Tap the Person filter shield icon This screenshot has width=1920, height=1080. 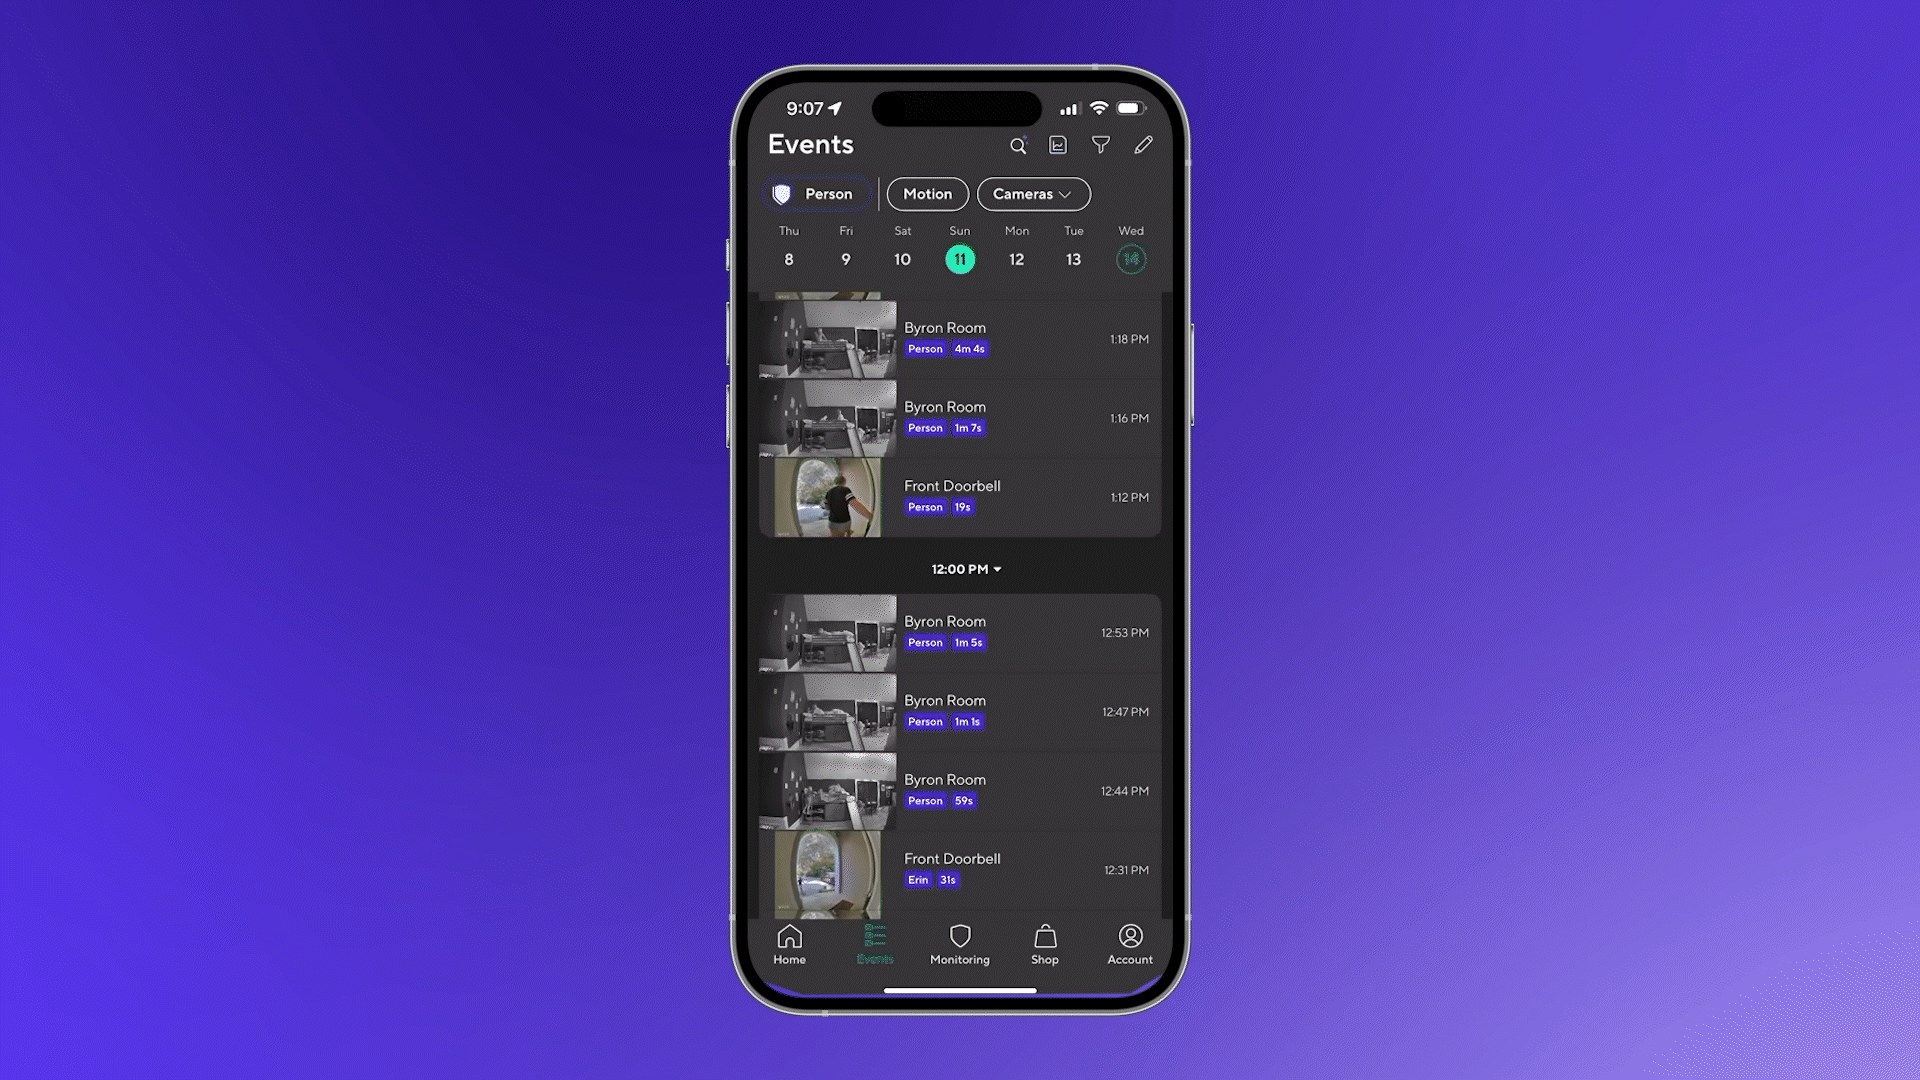point(783,193)
